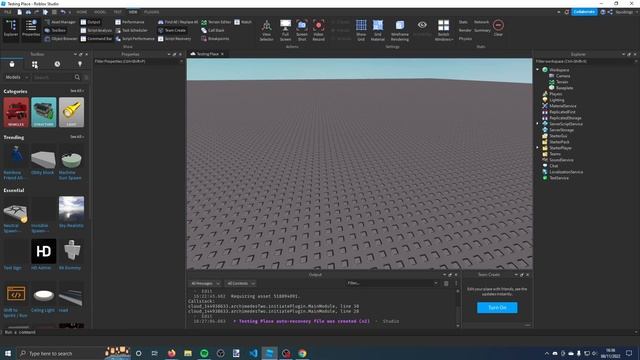Show Summary stats

pos(482,30)
